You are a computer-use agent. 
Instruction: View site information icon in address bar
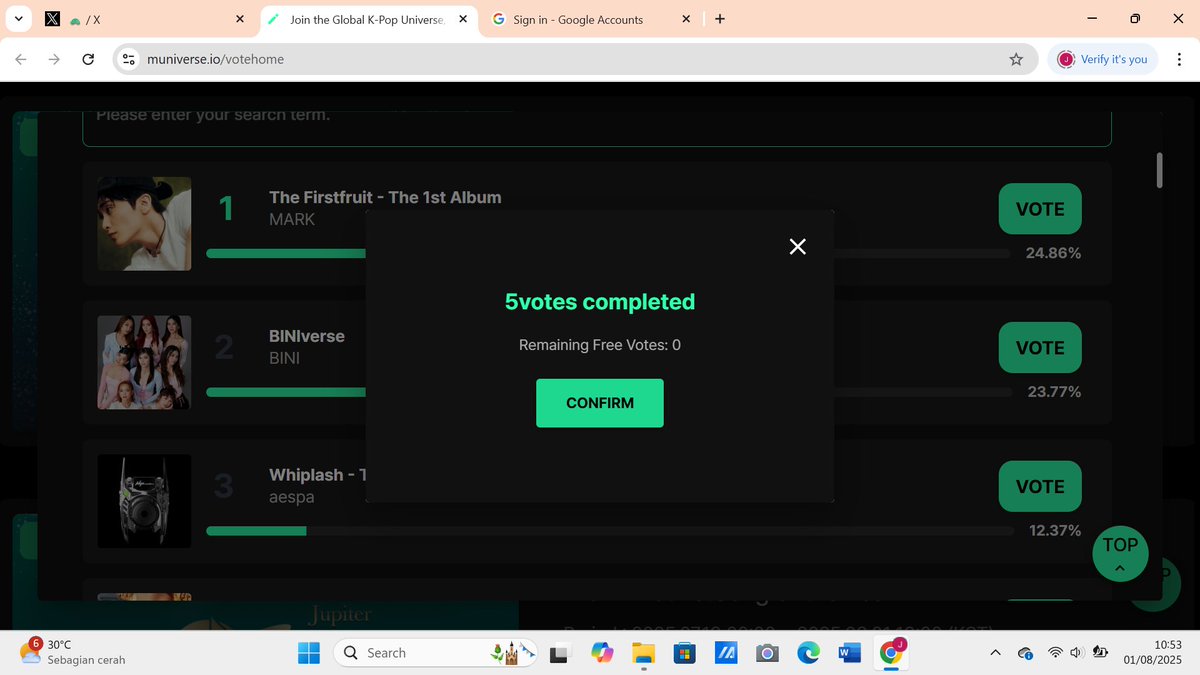[128, 59]
